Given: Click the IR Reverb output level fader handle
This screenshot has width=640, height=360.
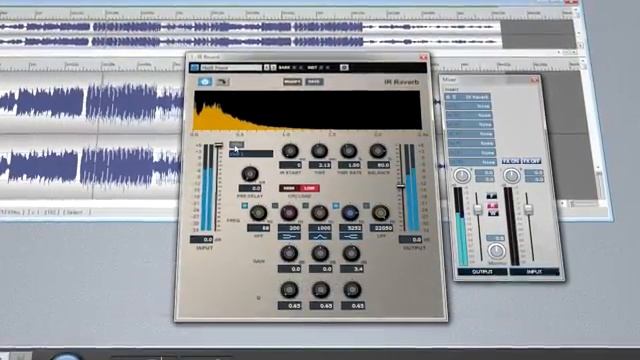Looking at the screenshot, I should pyautogui.click(x=401, y=187).
